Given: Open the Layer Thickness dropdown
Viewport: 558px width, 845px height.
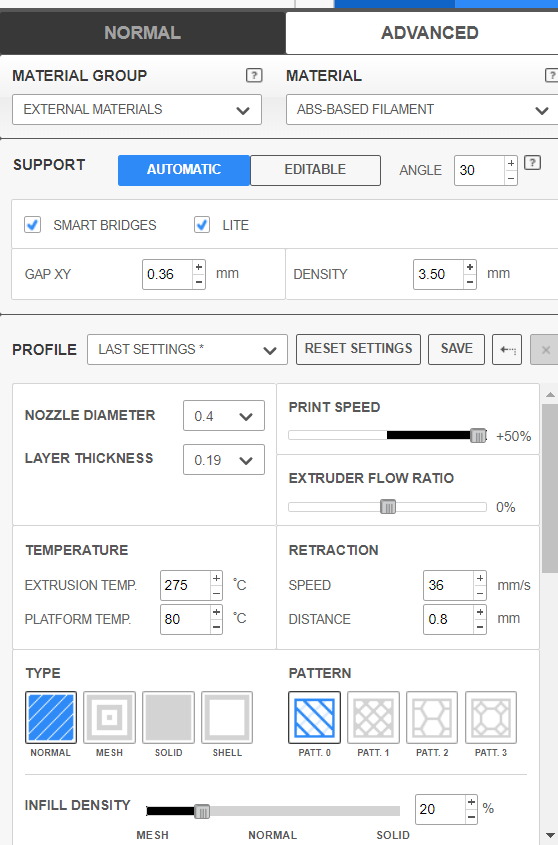Looking at the screenshot, I should click(x=224, y=460).
